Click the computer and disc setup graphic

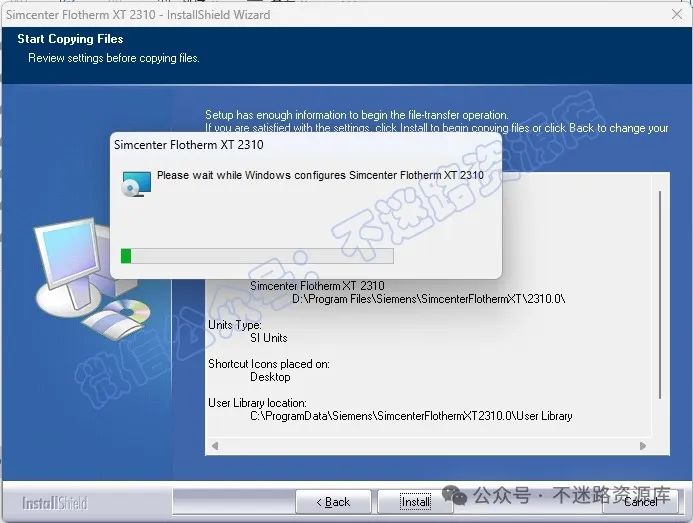(x=92, y=279)
